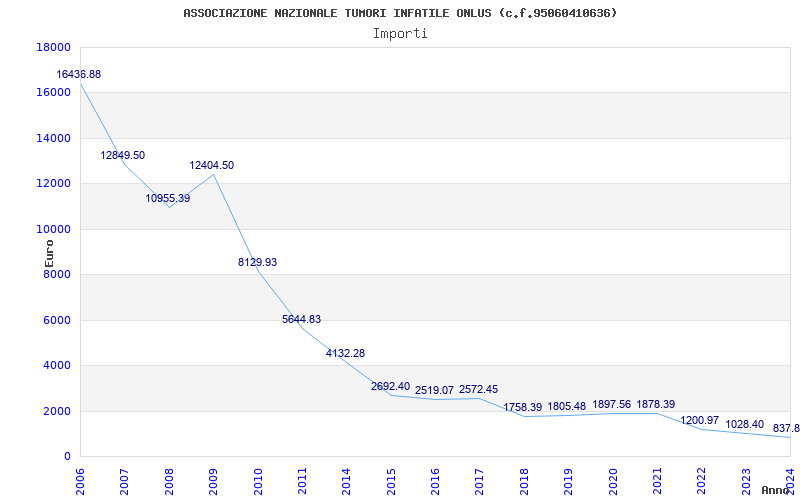Click the 14000 y-axis tick label
The height and width of the screenshot is (500, 800).
(x=53, y=138)
